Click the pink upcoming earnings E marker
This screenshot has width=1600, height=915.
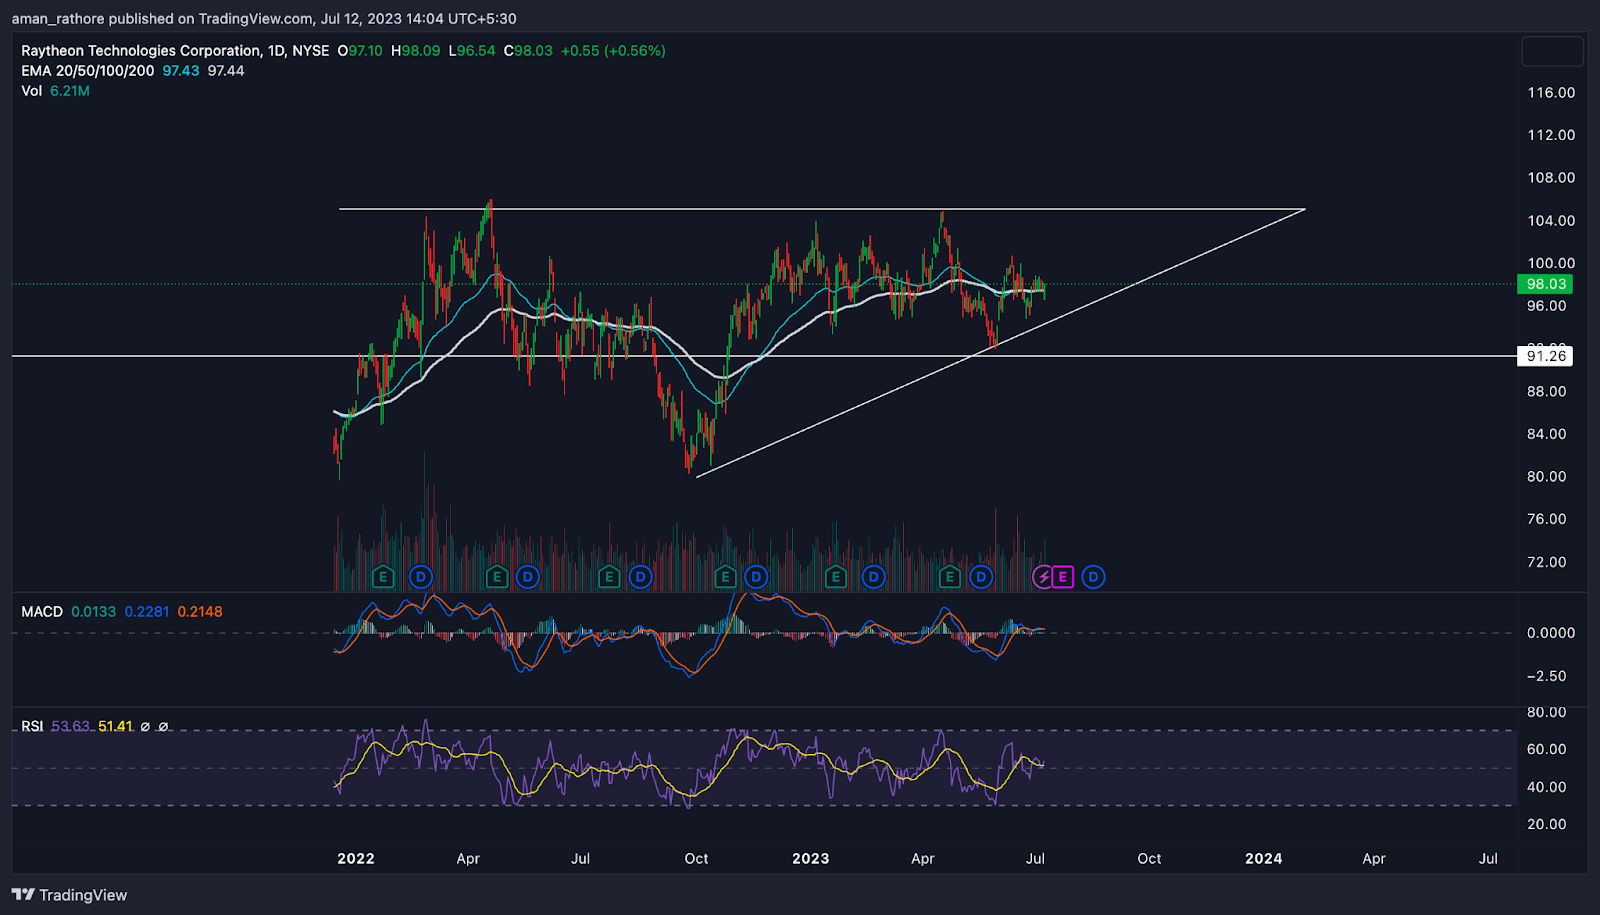(x=1063, y=577)
